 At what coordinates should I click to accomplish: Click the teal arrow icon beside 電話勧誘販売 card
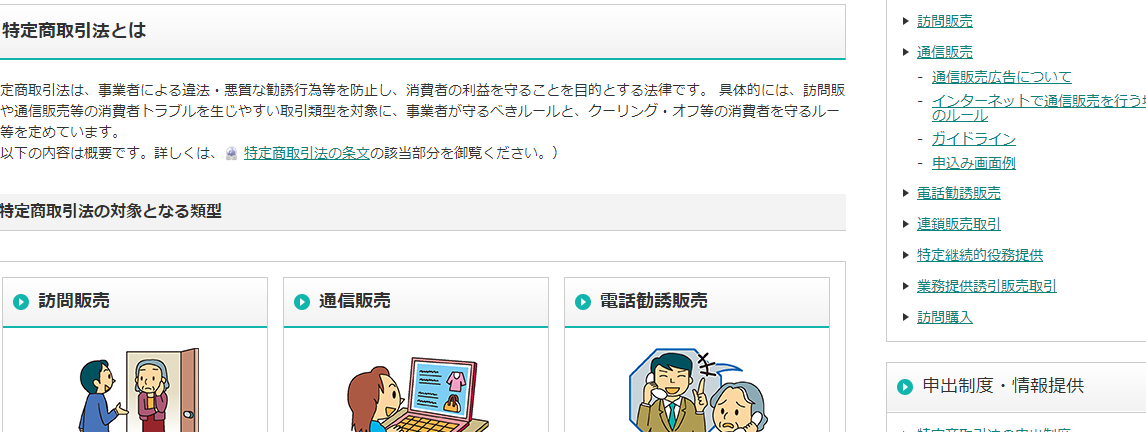[583, 302]
